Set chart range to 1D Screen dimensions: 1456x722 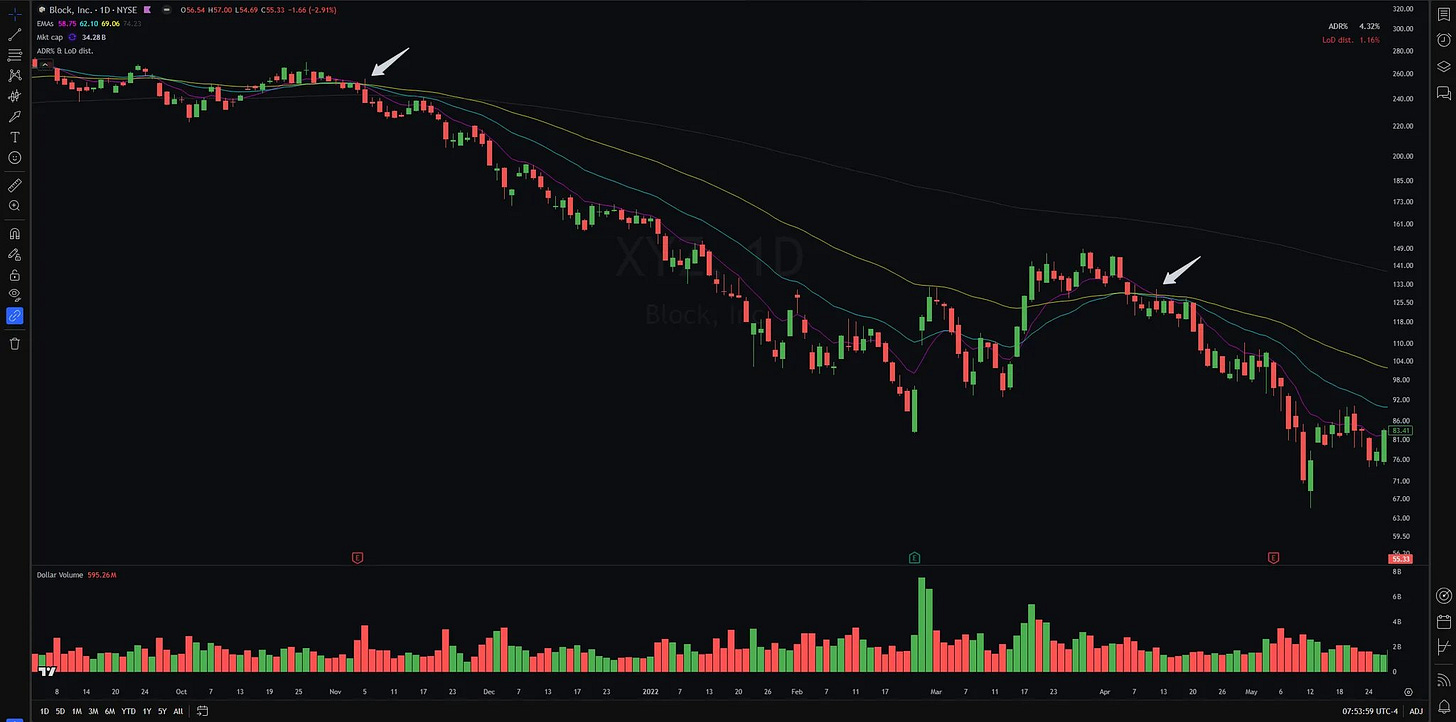(44, 711)
